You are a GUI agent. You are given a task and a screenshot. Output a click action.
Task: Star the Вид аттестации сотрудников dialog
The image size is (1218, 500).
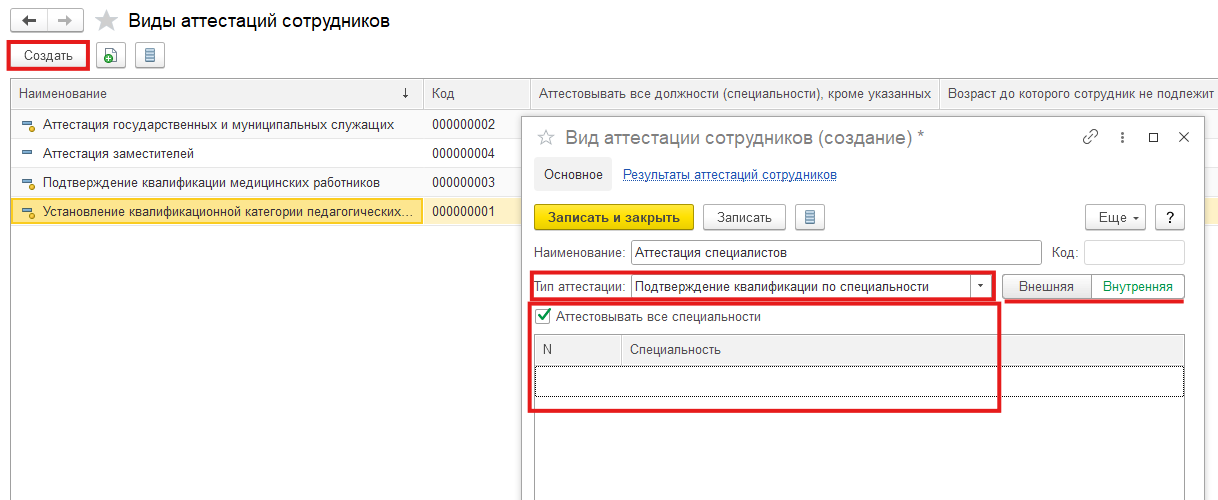click(546, 137)
